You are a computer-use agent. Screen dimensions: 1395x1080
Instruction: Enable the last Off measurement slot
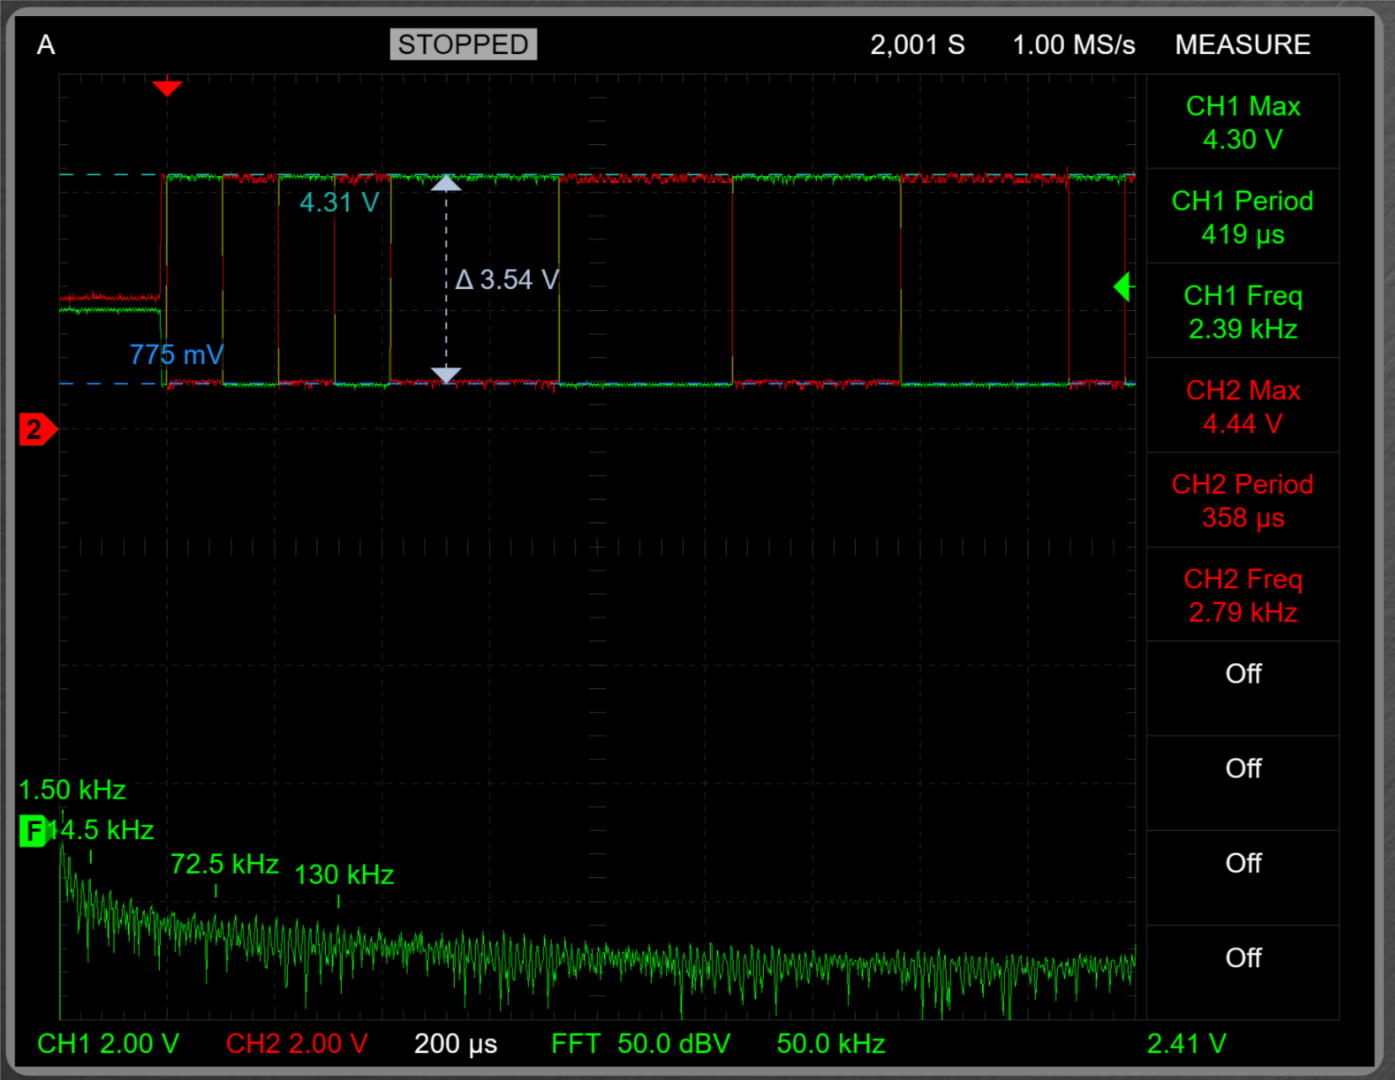coord(1243,958)
